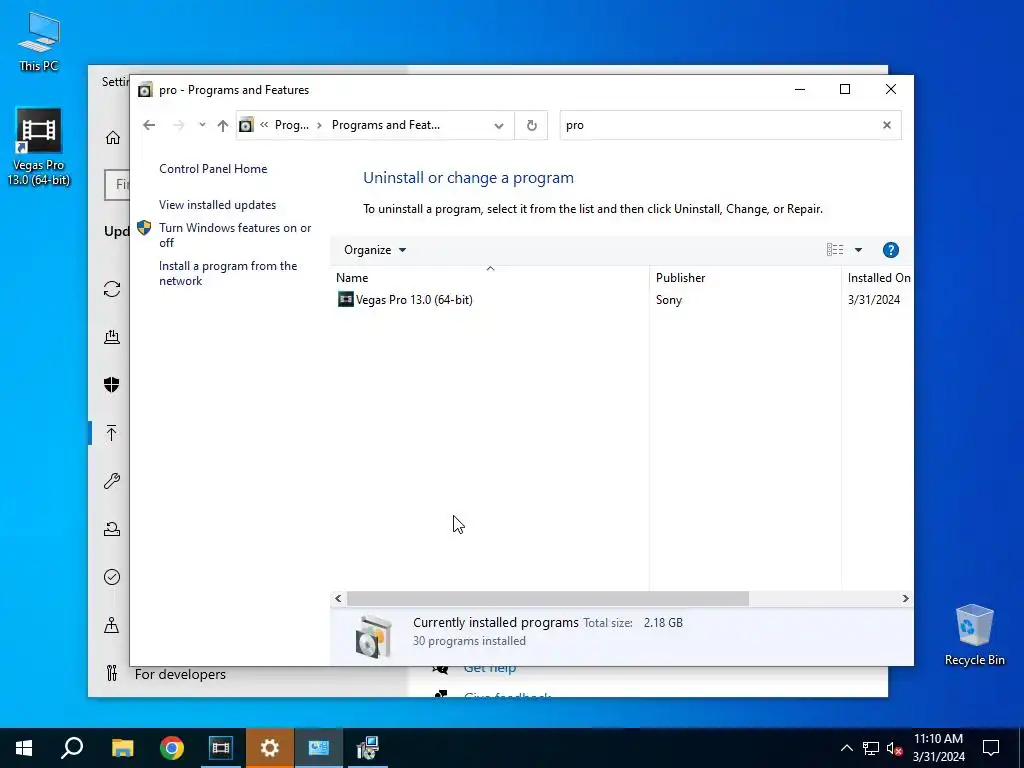Open Backup upload arrow icon in Settings

coord(112,432)
